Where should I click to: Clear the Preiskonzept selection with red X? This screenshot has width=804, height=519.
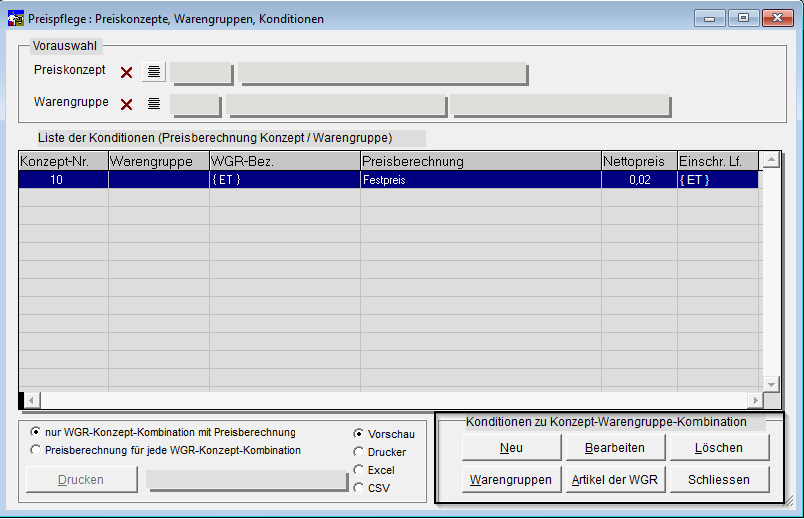(x=126, y=72)
